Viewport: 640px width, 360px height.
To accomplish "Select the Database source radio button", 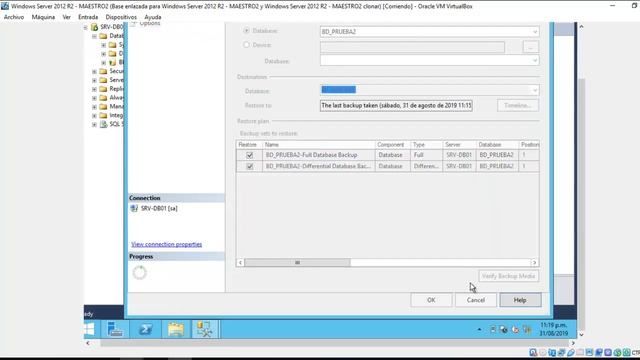I will tap(246, 31).
